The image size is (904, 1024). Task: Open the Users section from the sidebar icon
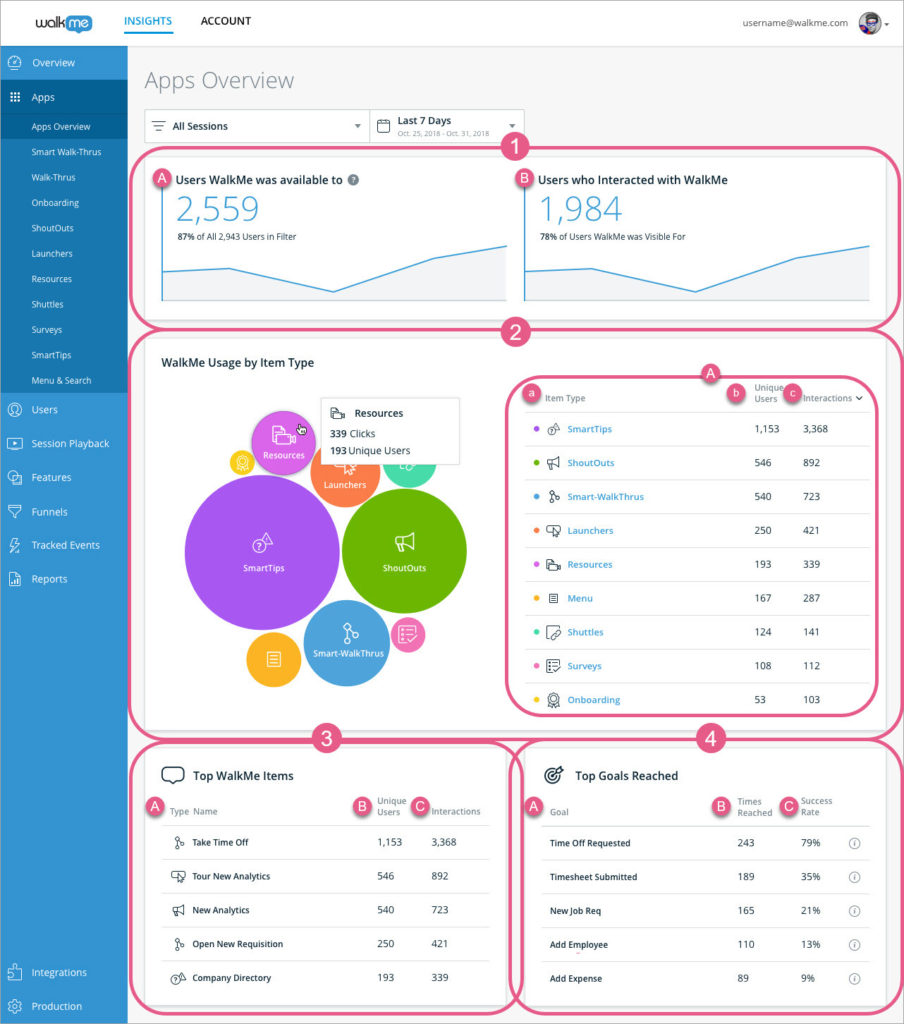click(14, 409)
